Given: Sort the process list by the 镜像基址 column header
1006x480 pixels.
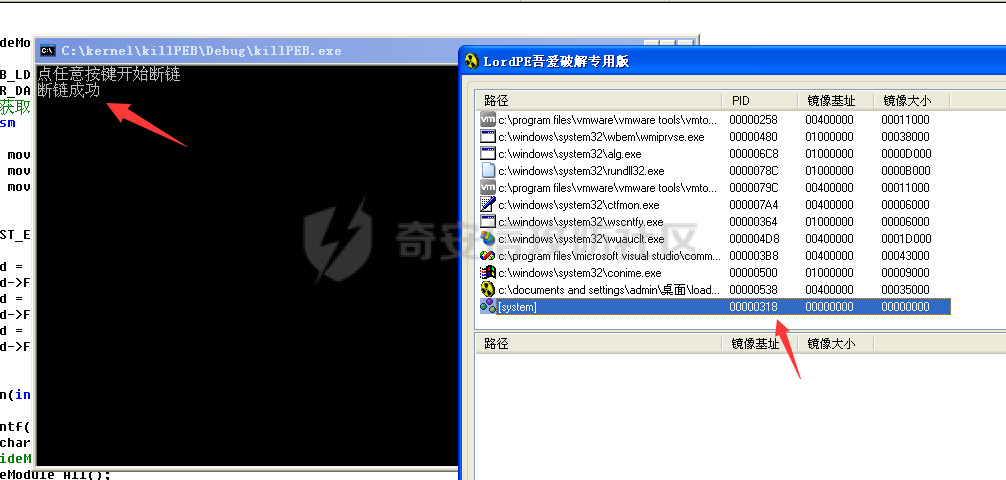Looking at the screenshot, I should [836, 101].
